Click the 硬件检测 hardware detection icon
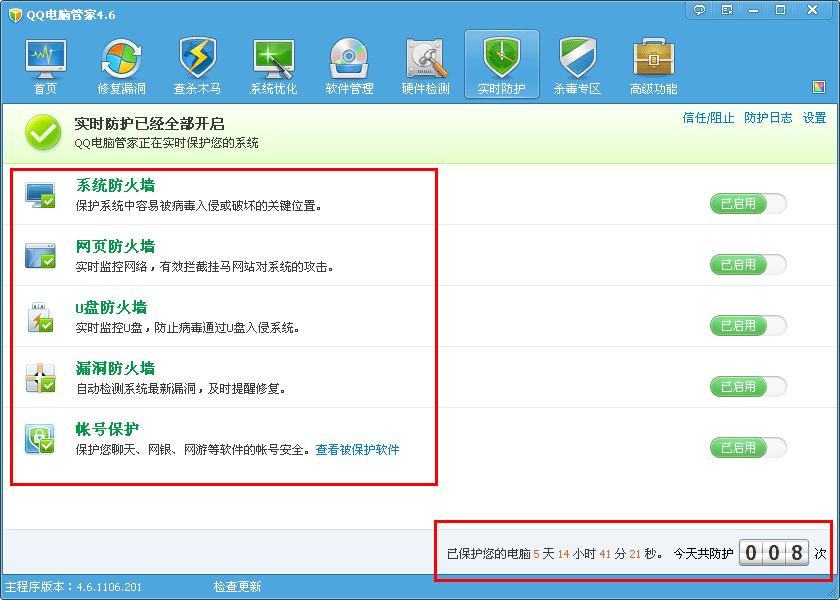840x600 pixels. 425,66
